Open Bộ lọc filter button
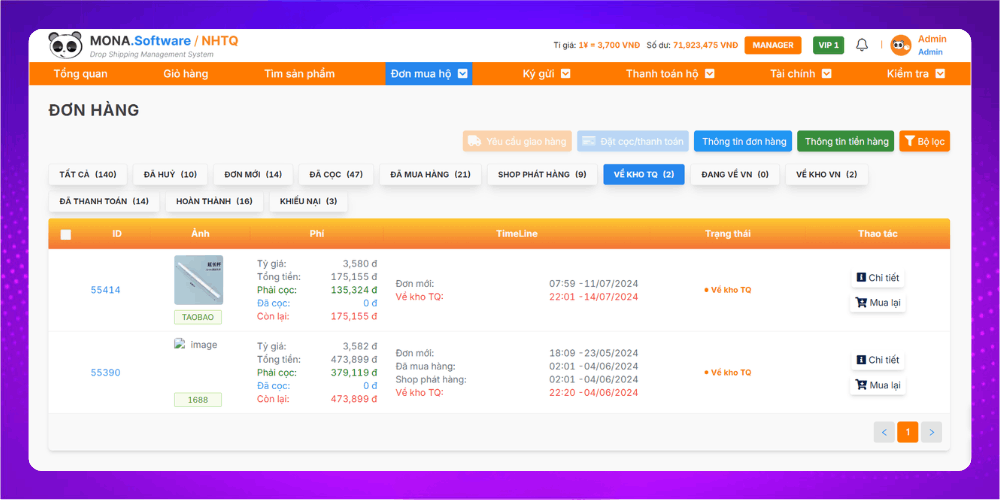This screenshot has width=1000, height=500. click(x=924, y=142)
